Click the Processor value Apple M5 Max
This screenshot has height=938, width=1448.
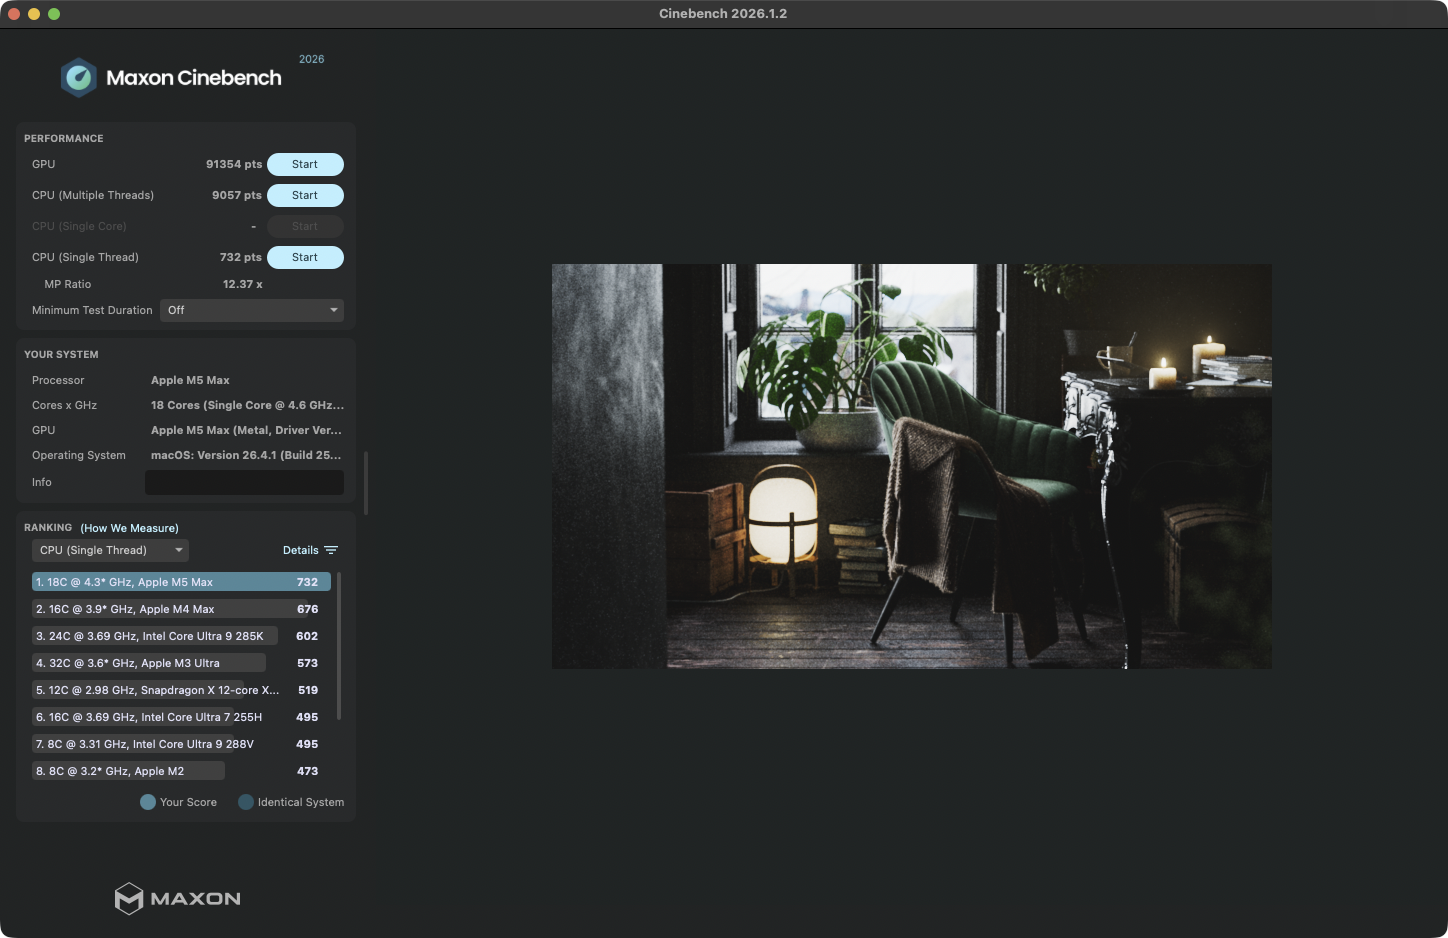pos(190,380)
